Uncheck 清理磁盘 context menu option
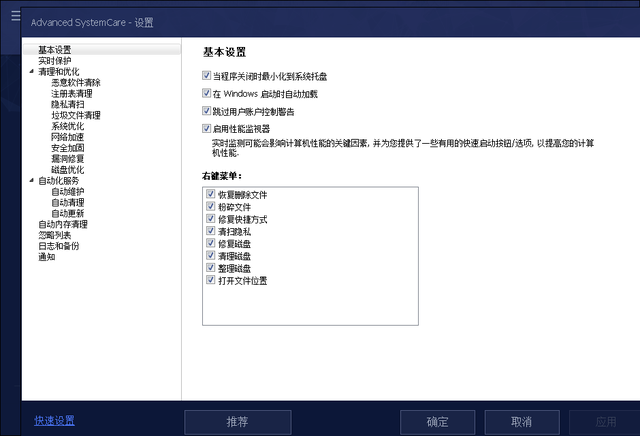640x436 pixels. tap(211, 255)
